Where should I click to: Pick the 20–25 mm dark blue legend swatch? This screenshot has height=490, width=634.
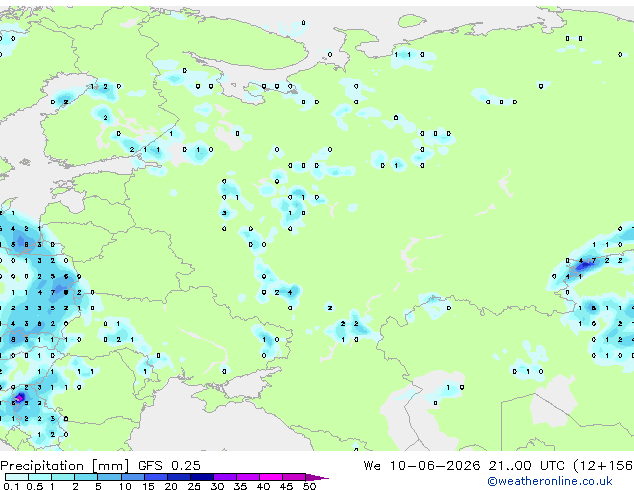179,477
